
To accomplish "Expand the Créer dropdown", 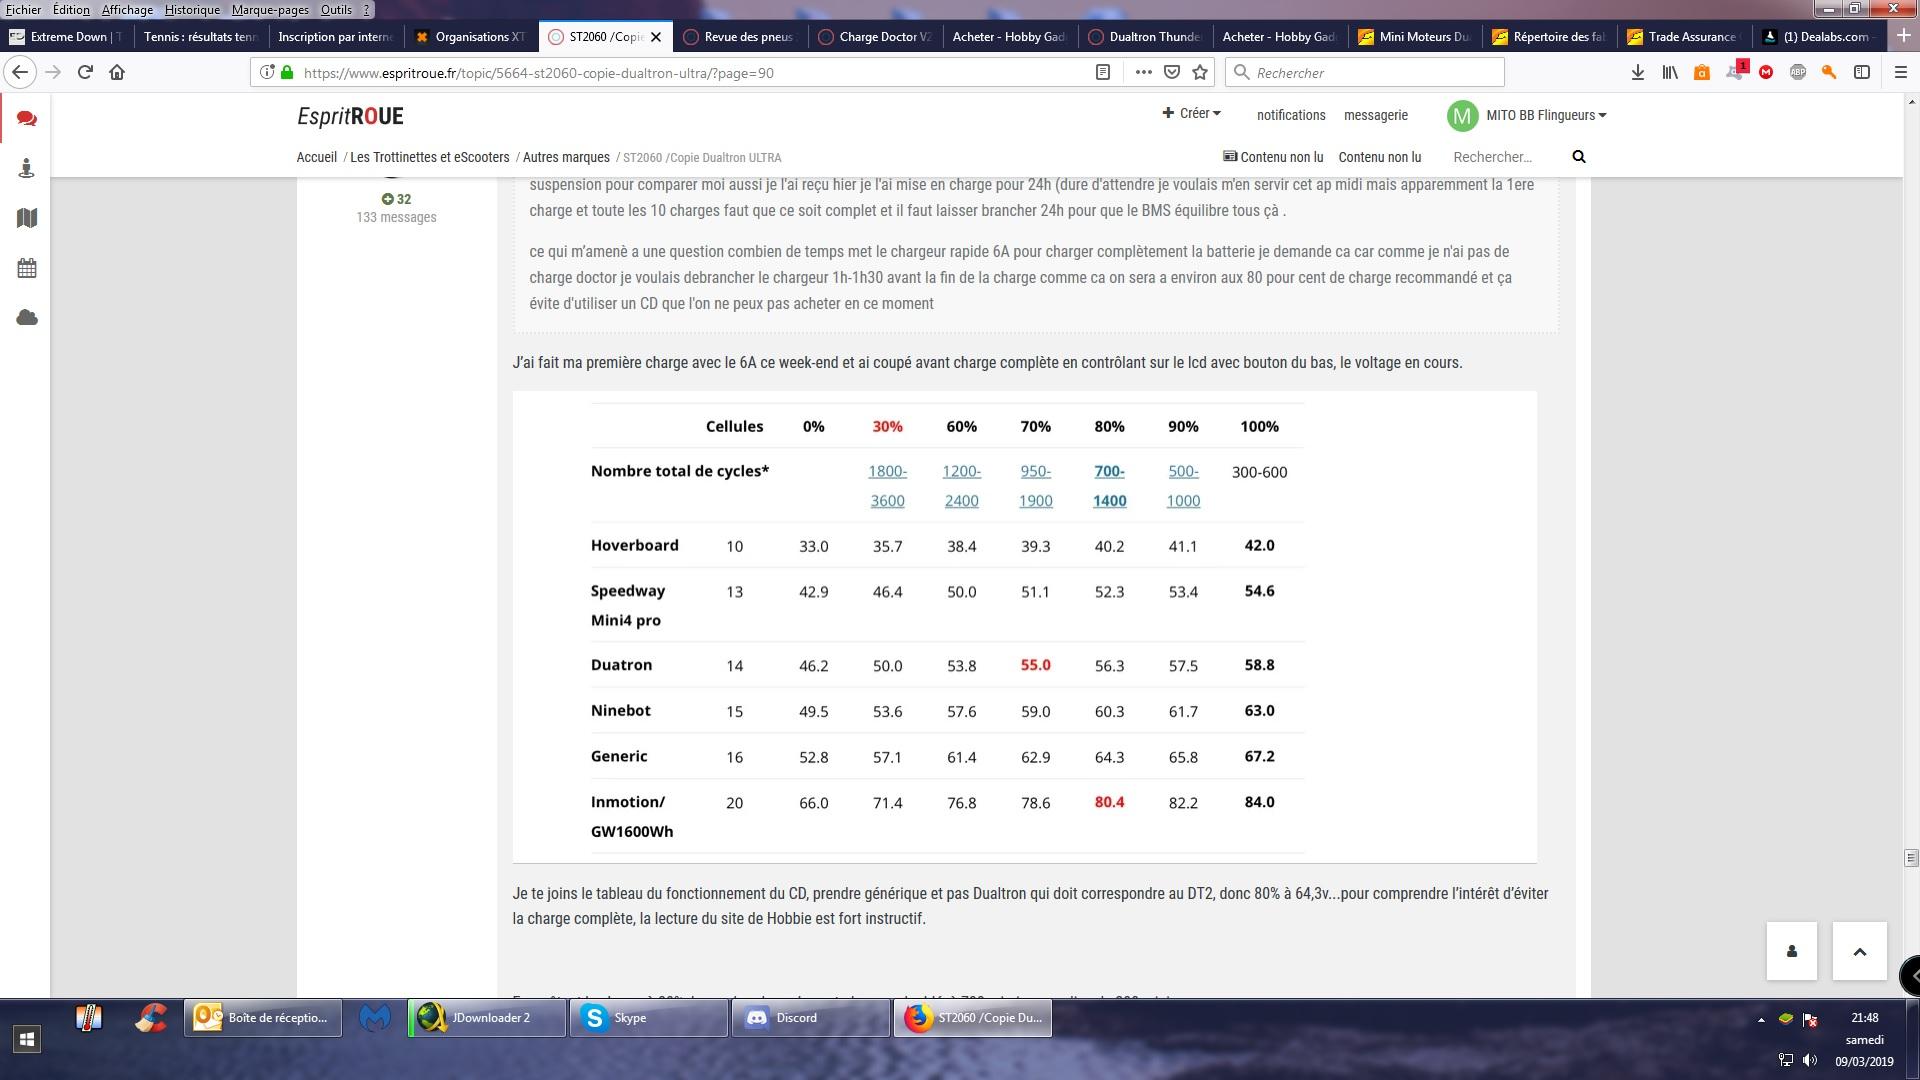I will (1191, 113).
